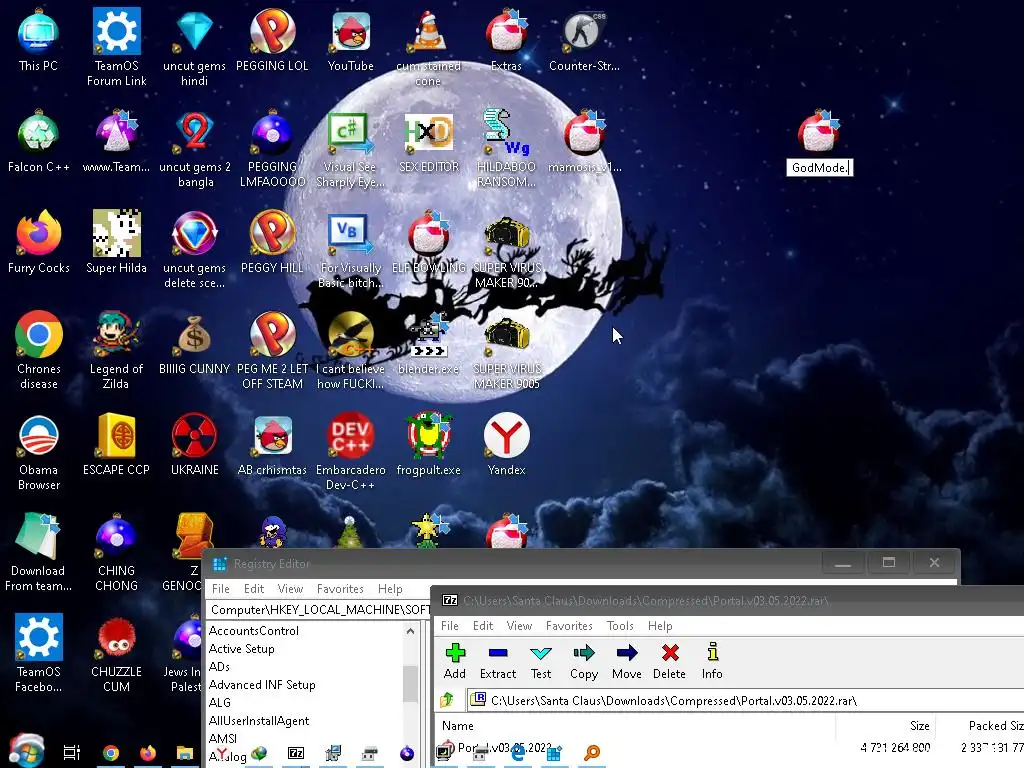Viewport: 1024px width, 768px height.
Task: Open Registry Editor Edit menu
Action: (253, 588)
